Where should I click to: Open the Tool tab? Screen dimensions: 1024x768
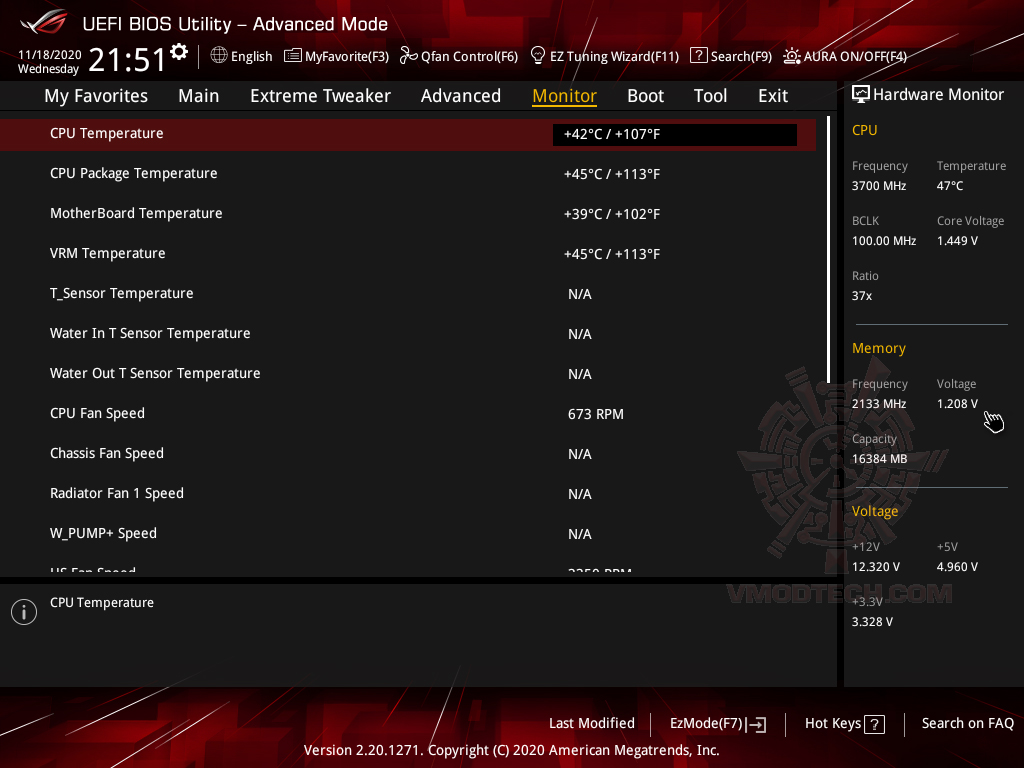click(710, 96)
